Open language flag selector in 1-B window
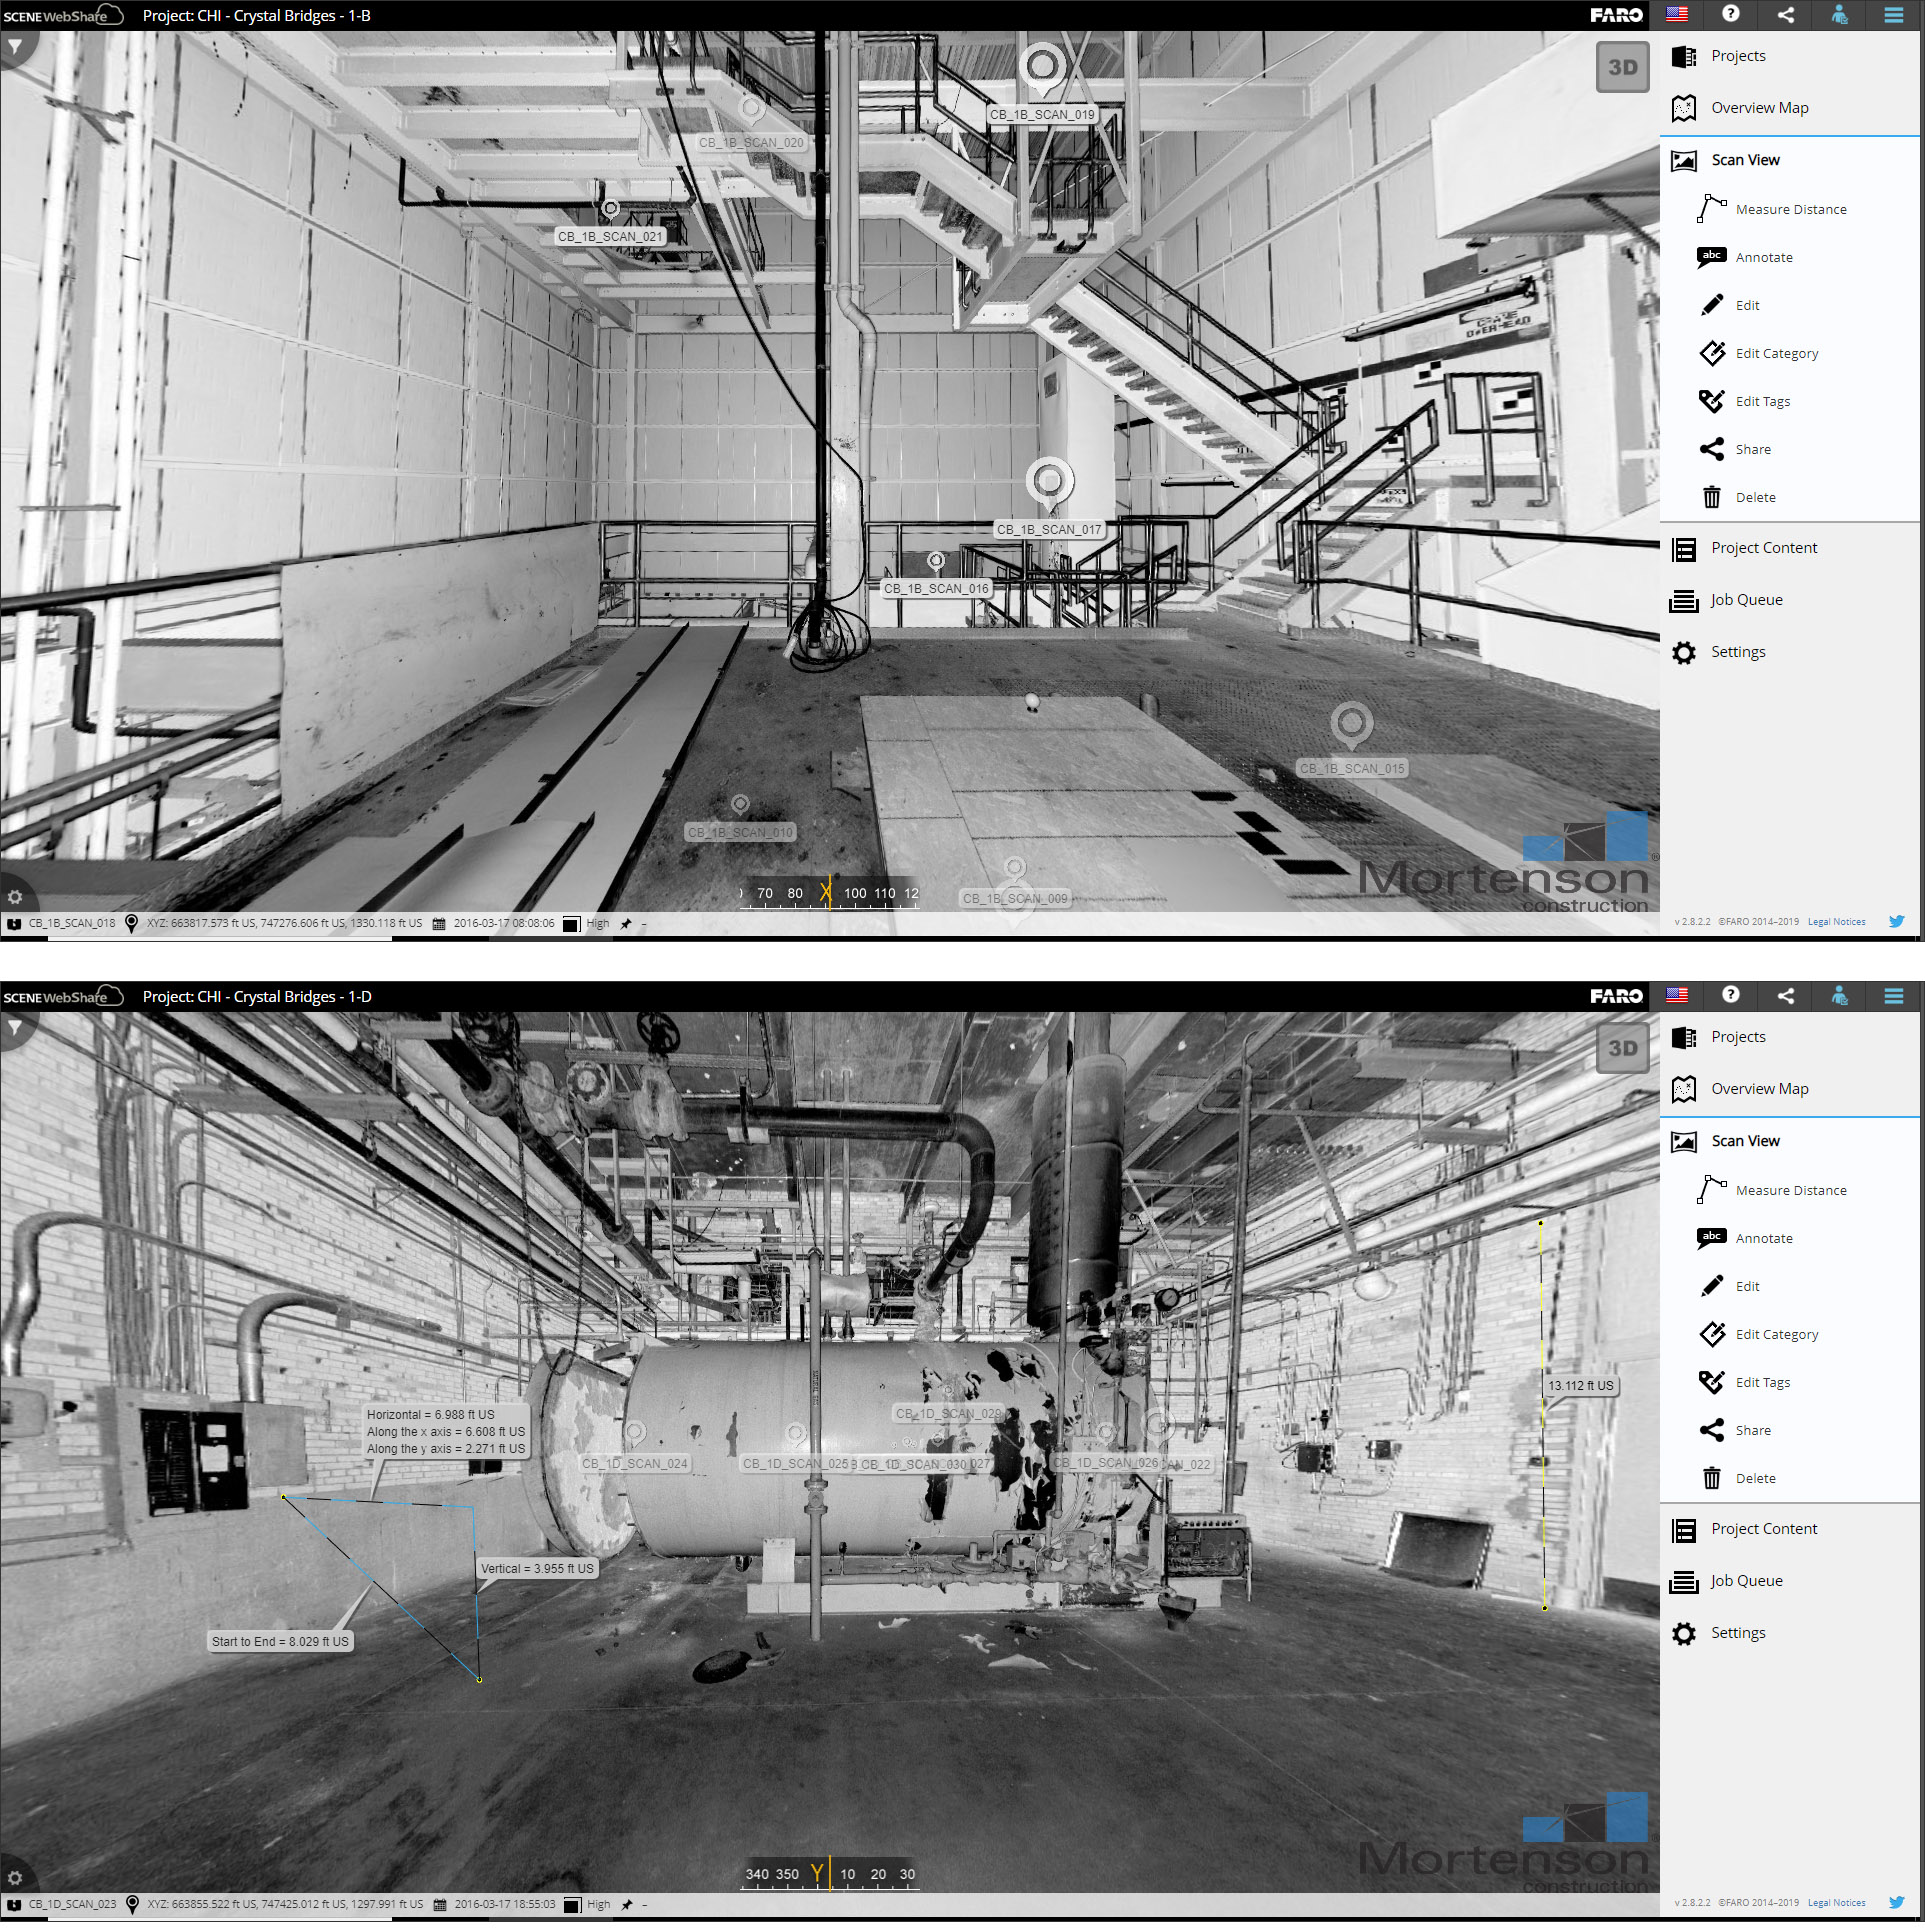 tap(1677, 14)
